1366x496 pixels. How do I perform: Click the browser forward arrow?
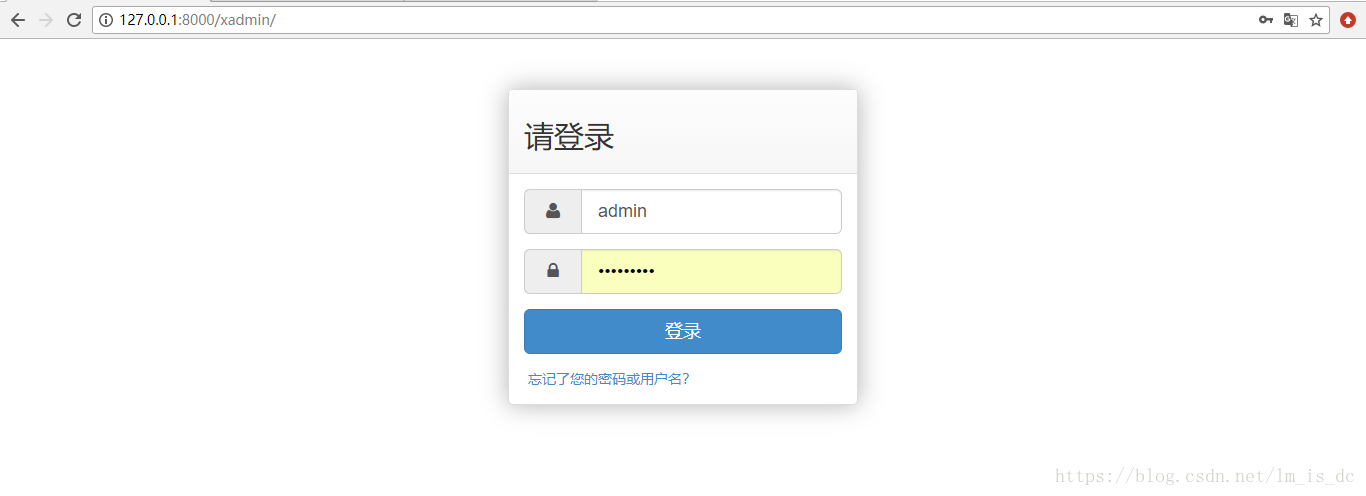coord(45,20)
